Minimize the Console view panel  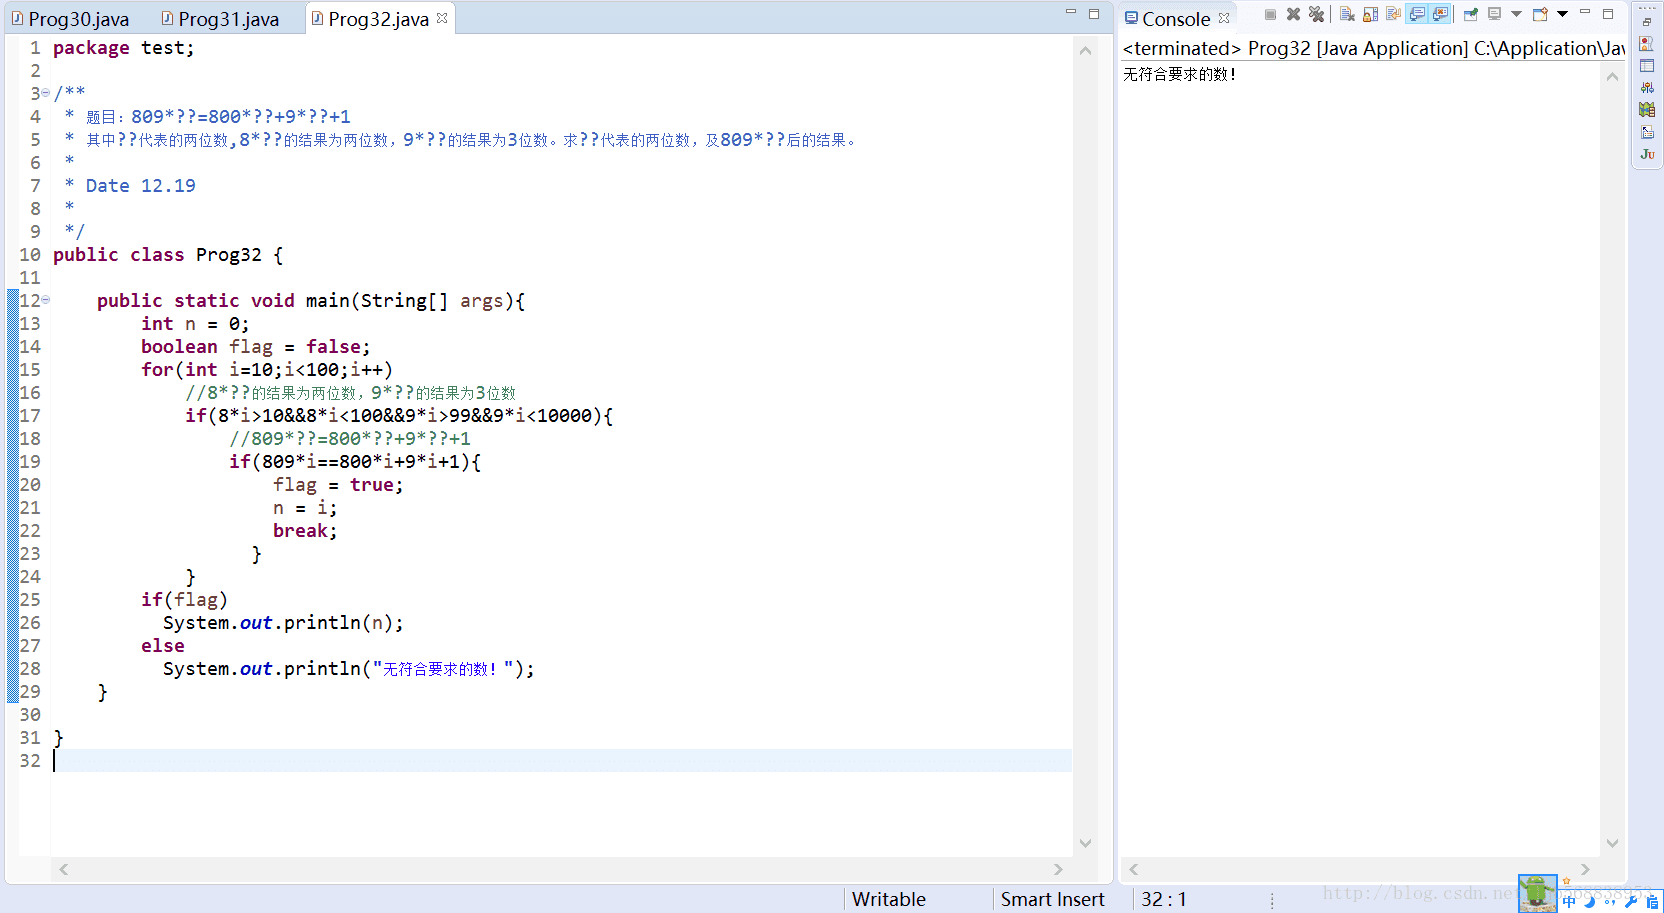click(1585, 13)
